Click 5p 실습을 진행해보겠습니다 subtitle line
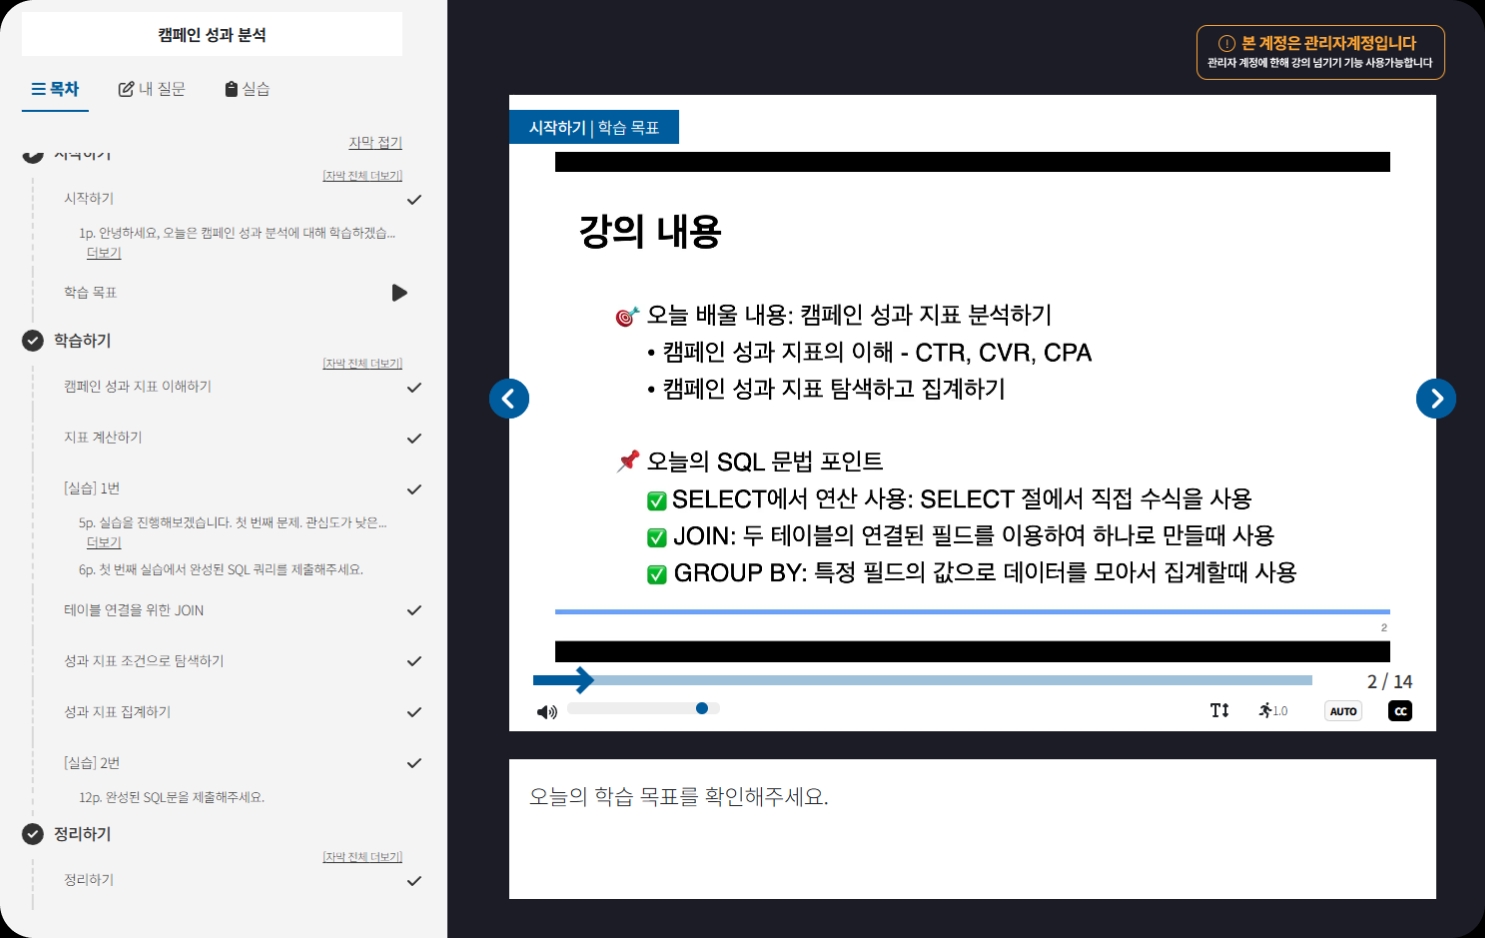This screenshot has width=1485, height=938. [232, 522]
